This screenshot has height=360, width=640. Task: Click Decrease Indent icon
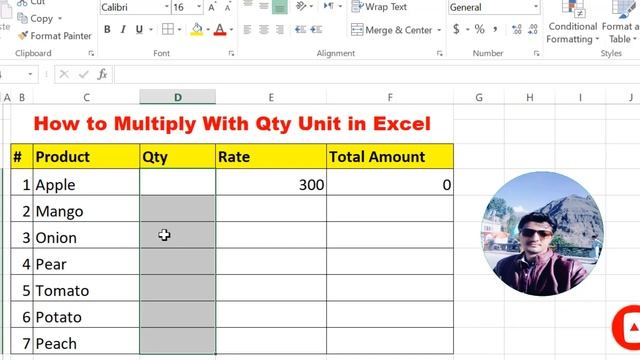[x=300, y=29]
